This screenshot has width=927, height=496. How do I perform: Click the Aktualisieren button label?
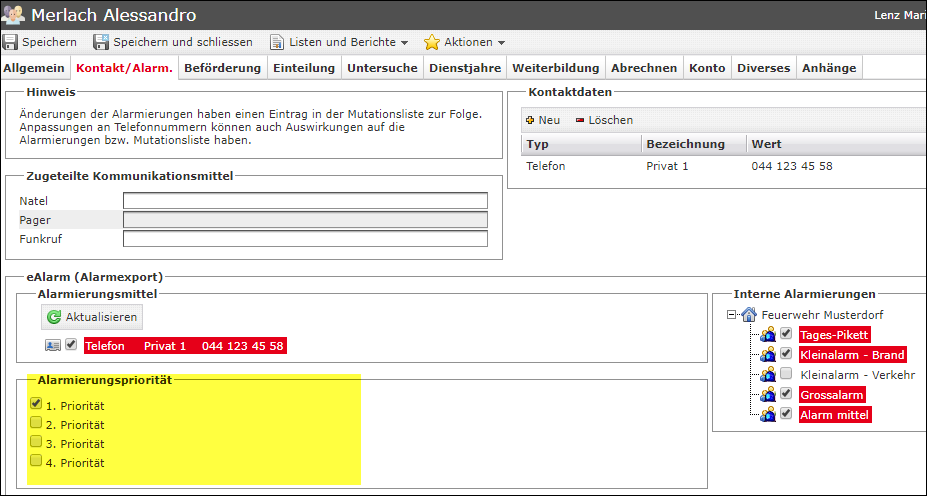[101, 317]
